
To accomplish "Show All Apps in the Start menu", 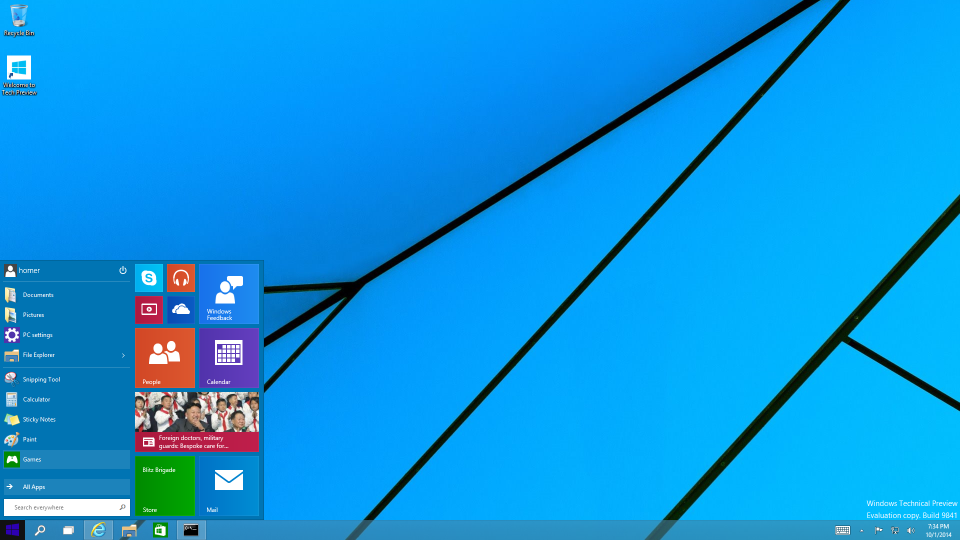I will pos(67,487).
